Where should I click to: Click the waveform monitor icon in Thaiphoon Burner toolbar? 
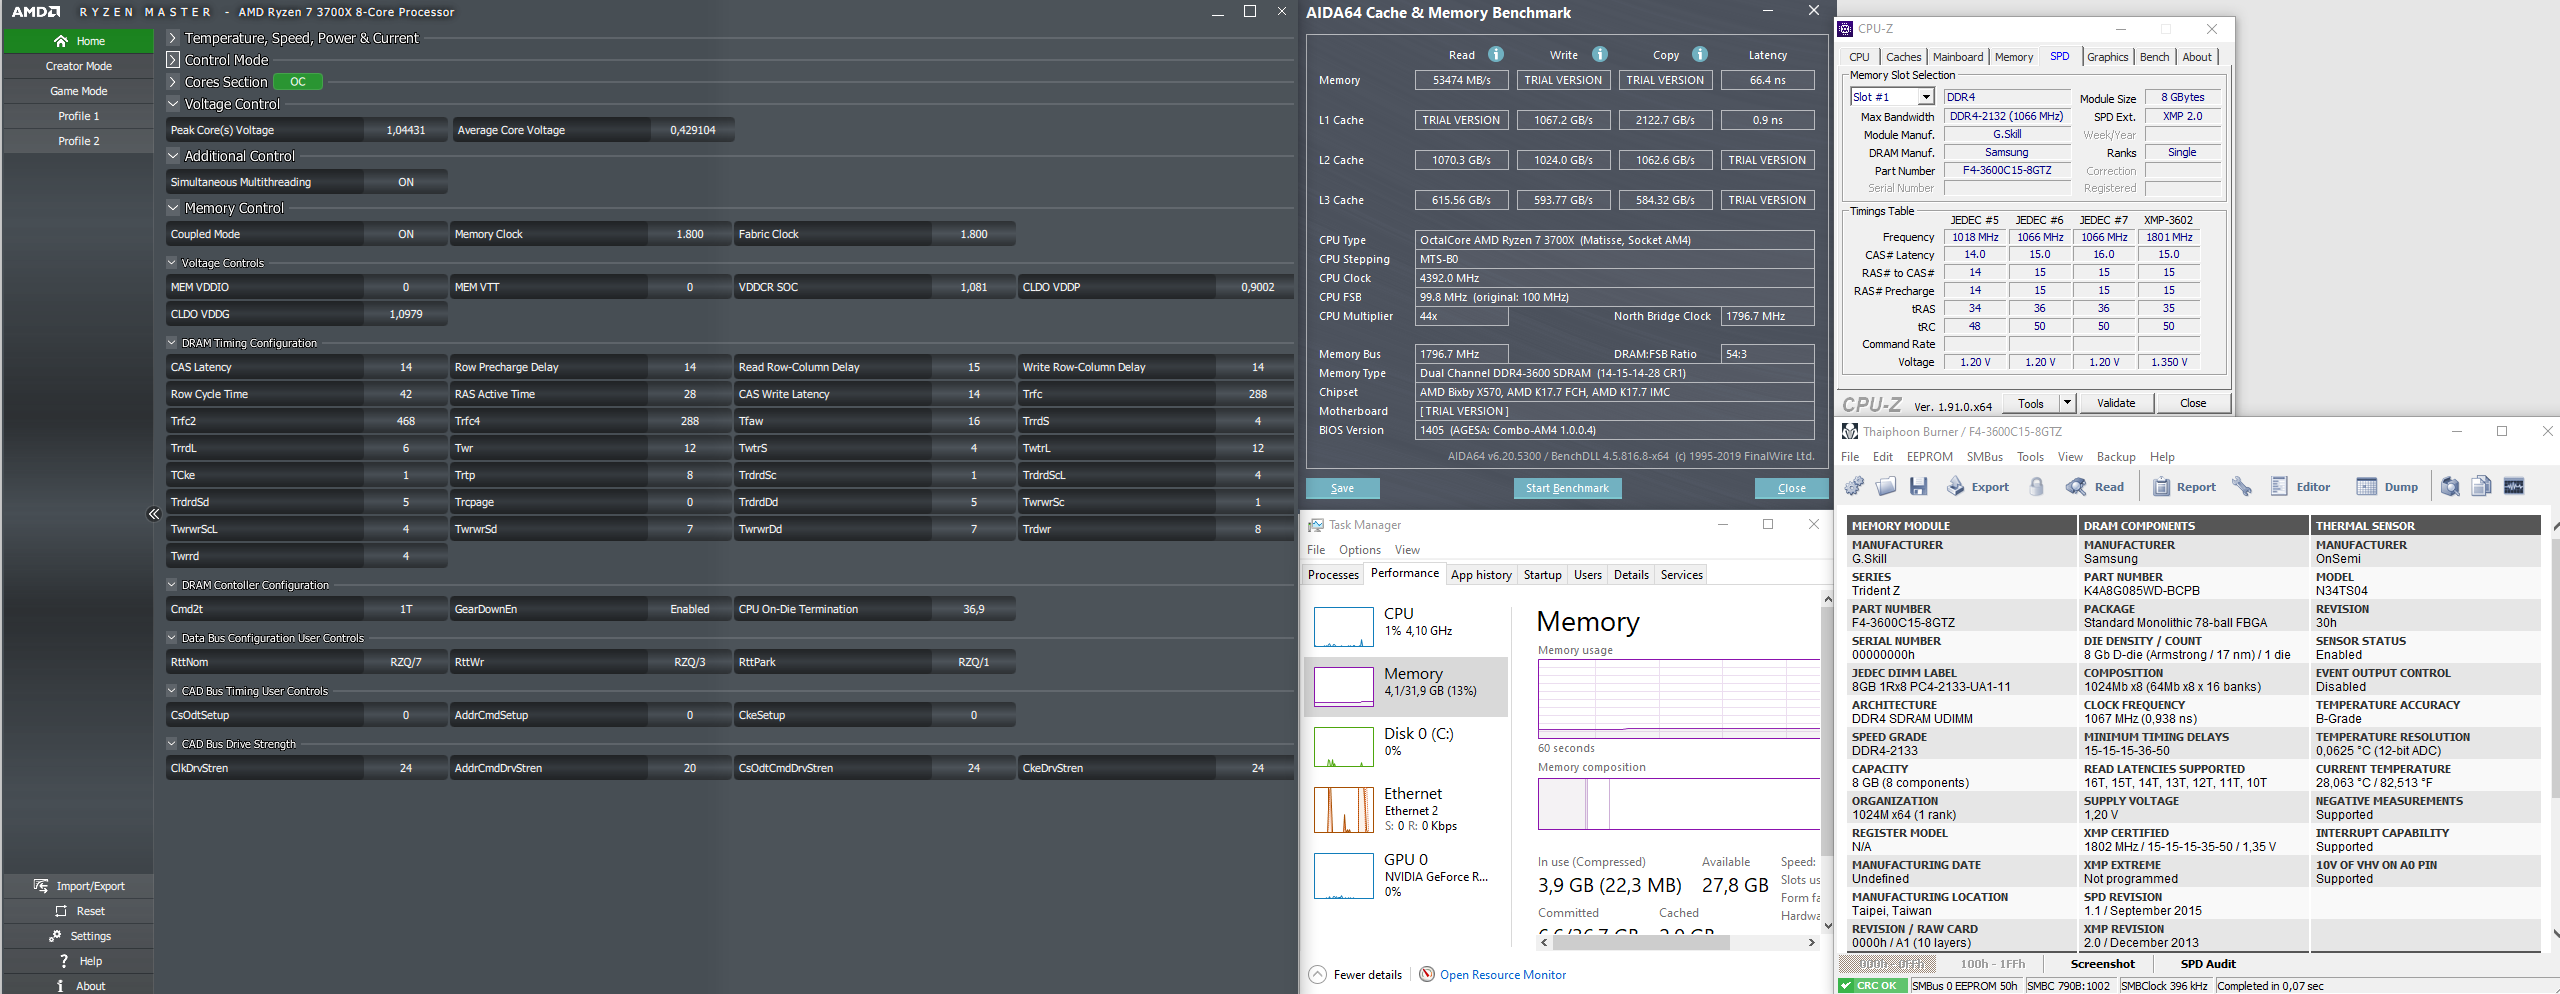(x=2514, y=486)
